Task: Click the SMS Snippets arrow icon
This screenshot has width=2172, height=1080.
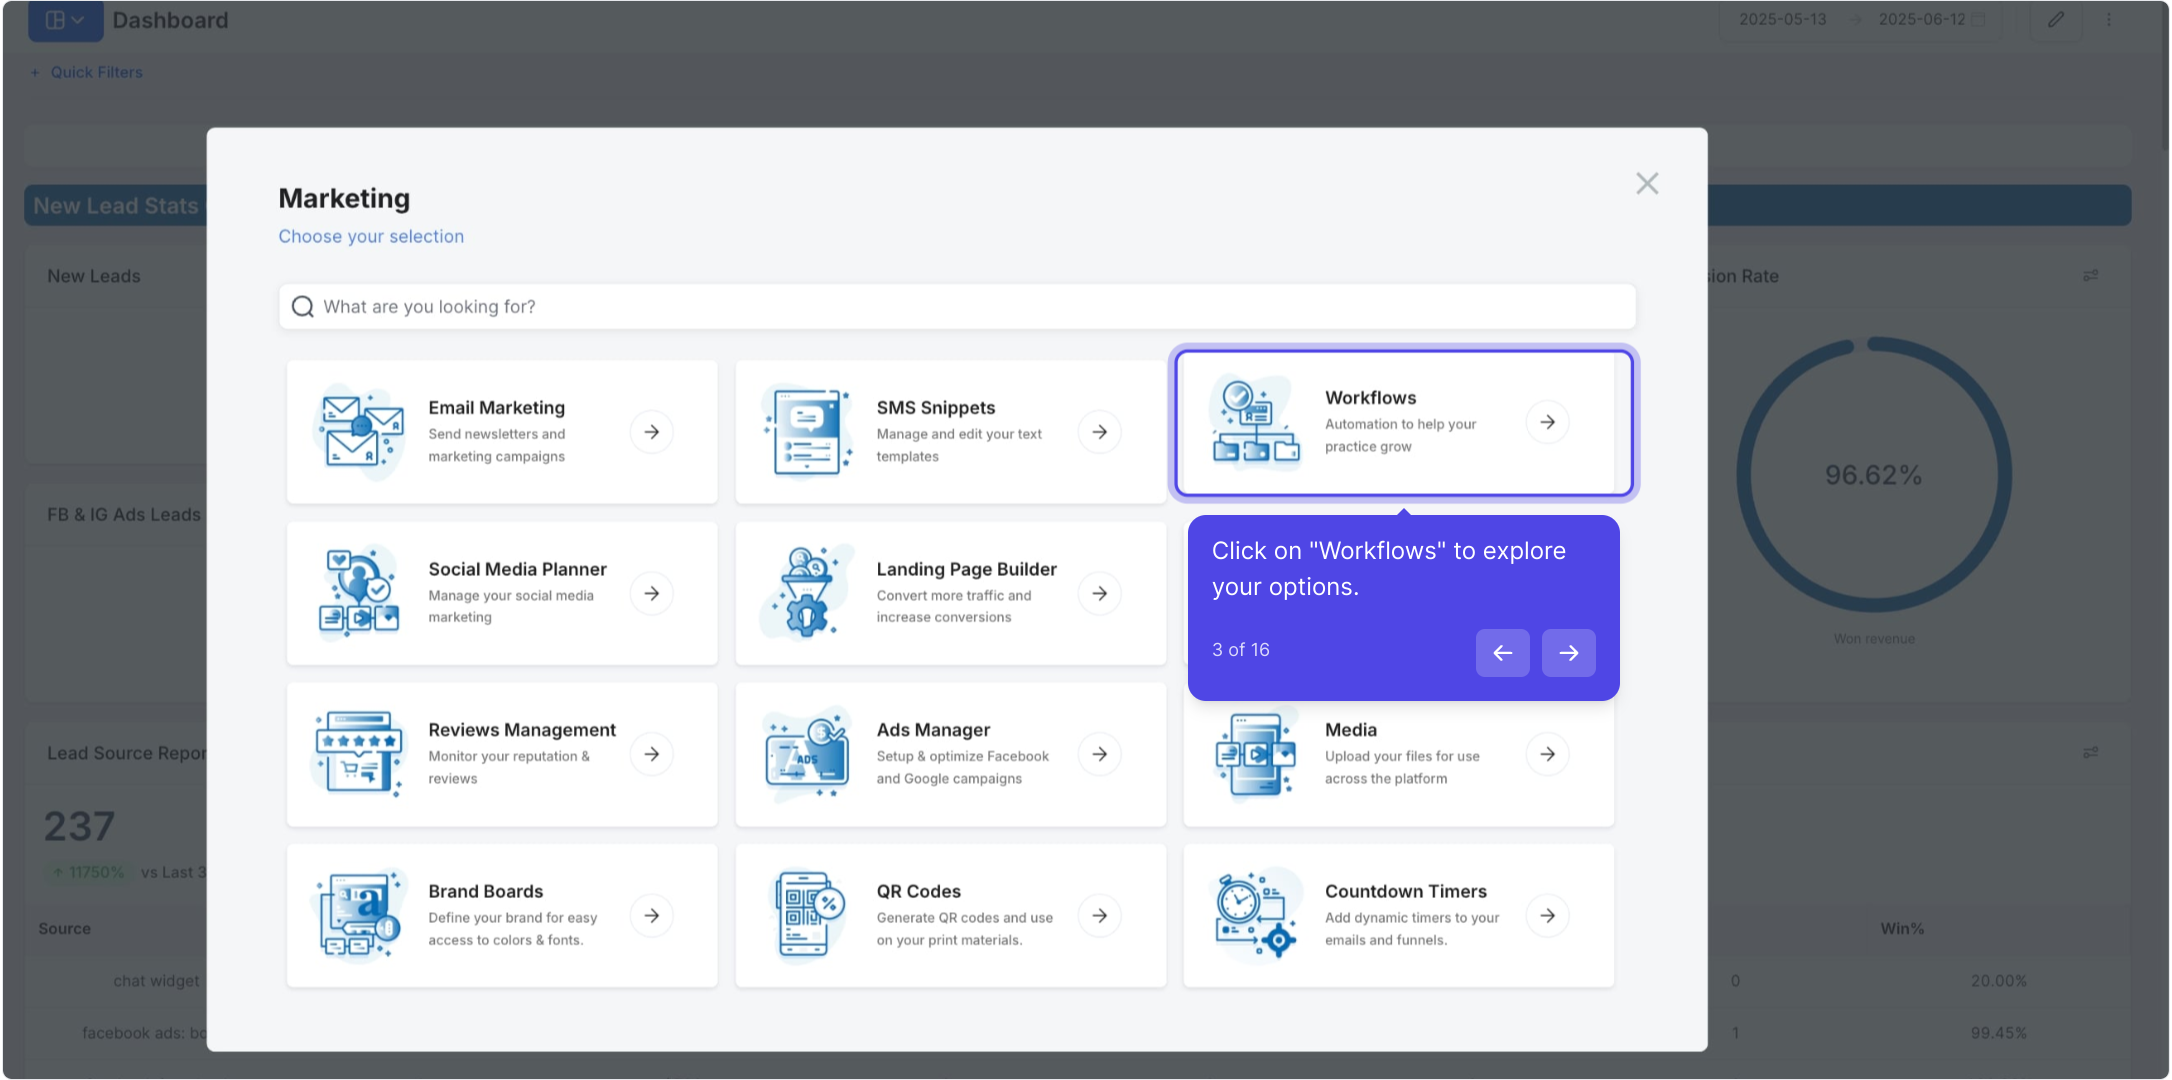Action: point(1099,432)
